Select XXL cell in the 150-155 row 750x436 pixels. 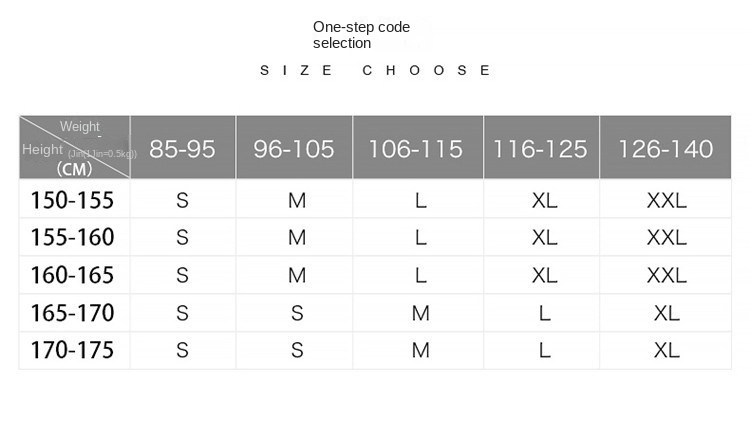666,200
